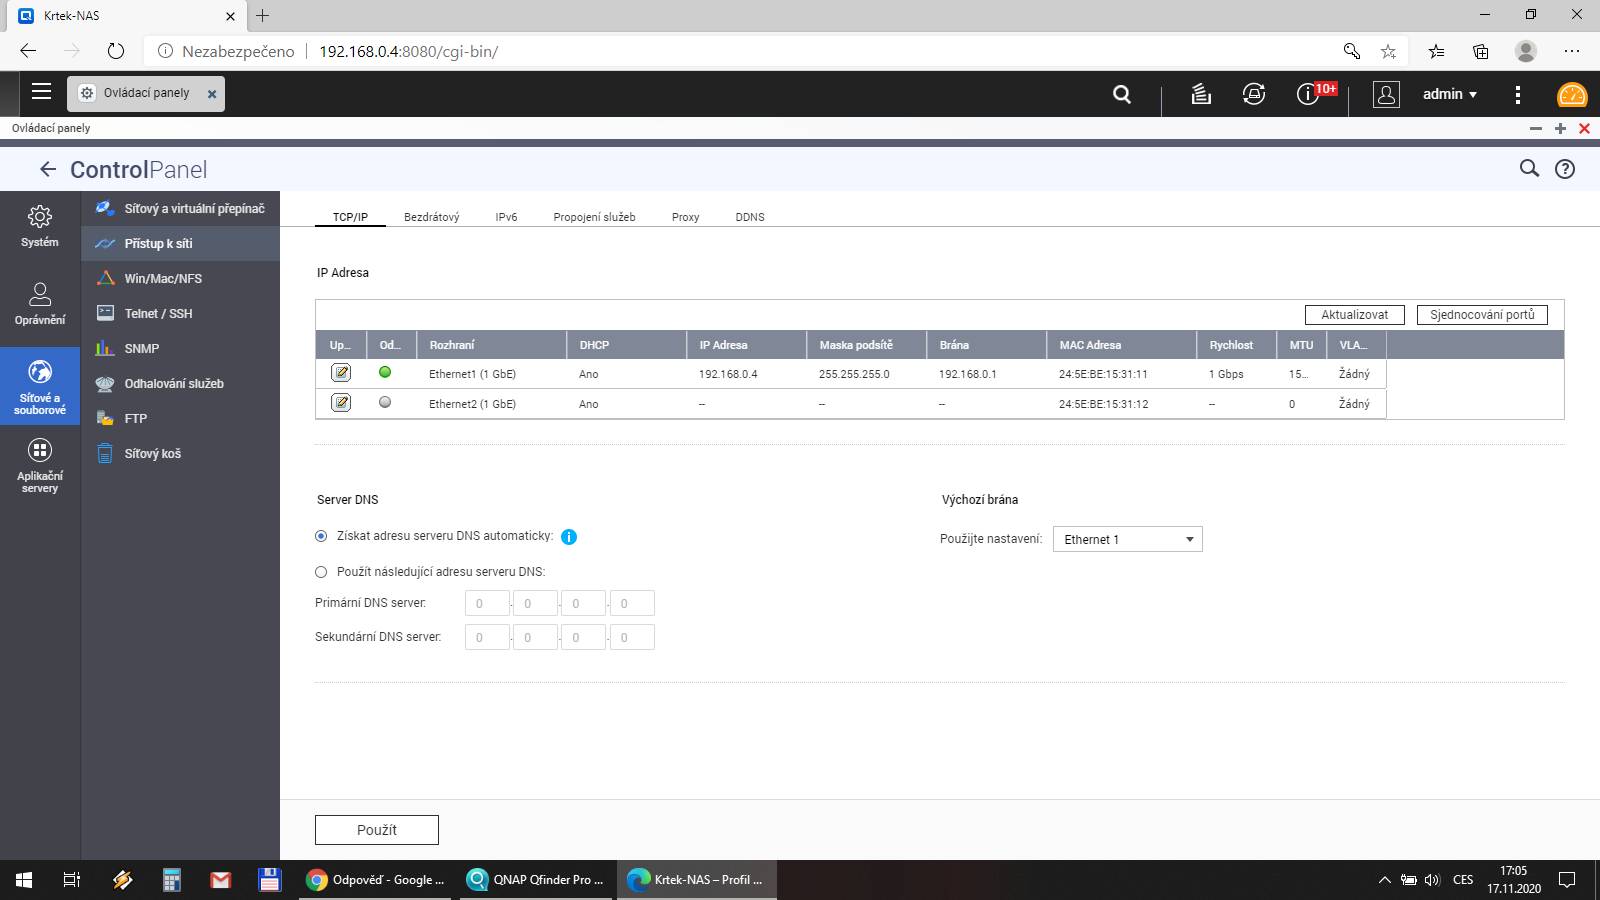Open Chrome Odpověď window in taskbar

[x=376, y=880]
